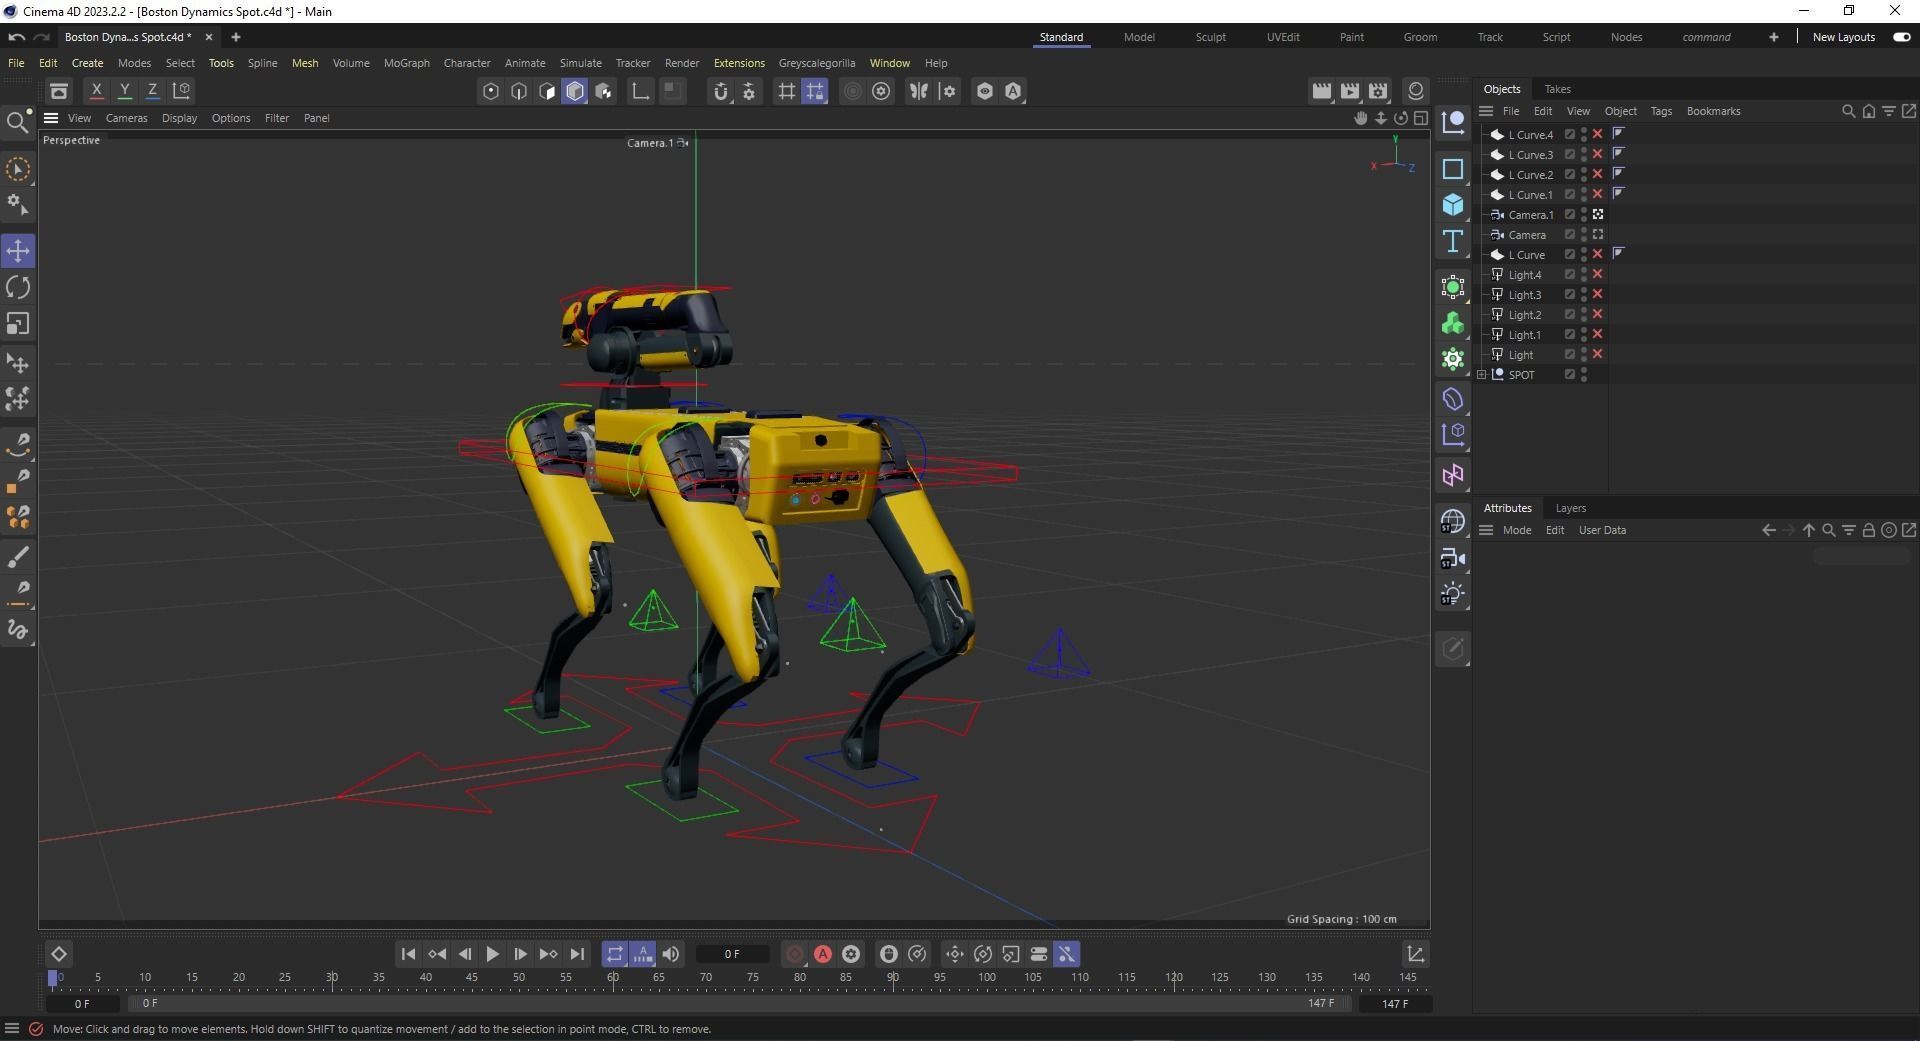
Task: Activate the Live Selection tool
Action: (18, 170)
